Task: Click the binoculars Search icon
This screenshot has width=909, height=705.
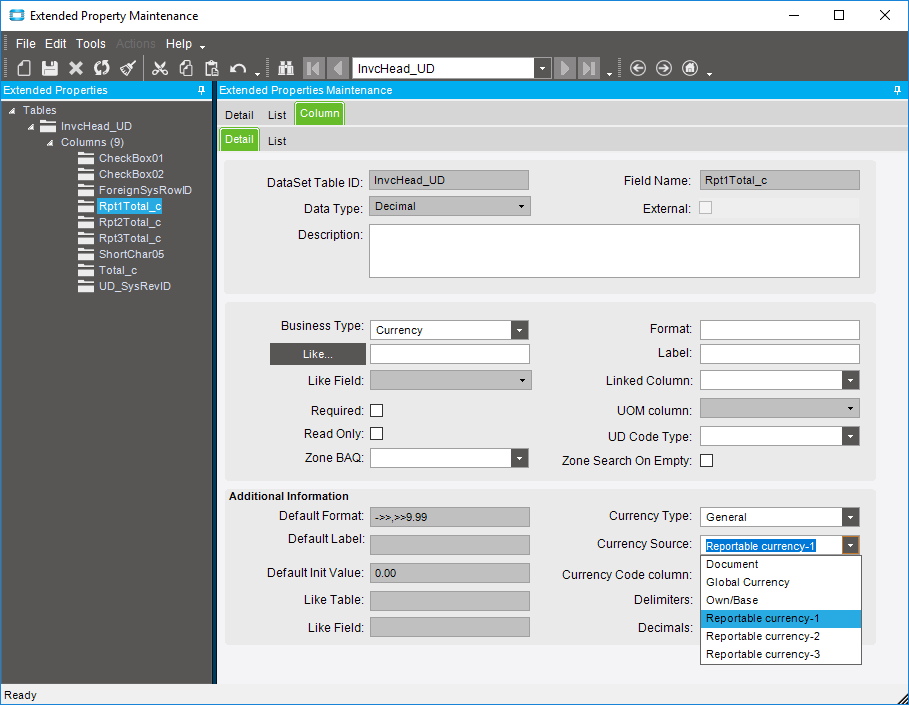Action: tap(286, 68)
